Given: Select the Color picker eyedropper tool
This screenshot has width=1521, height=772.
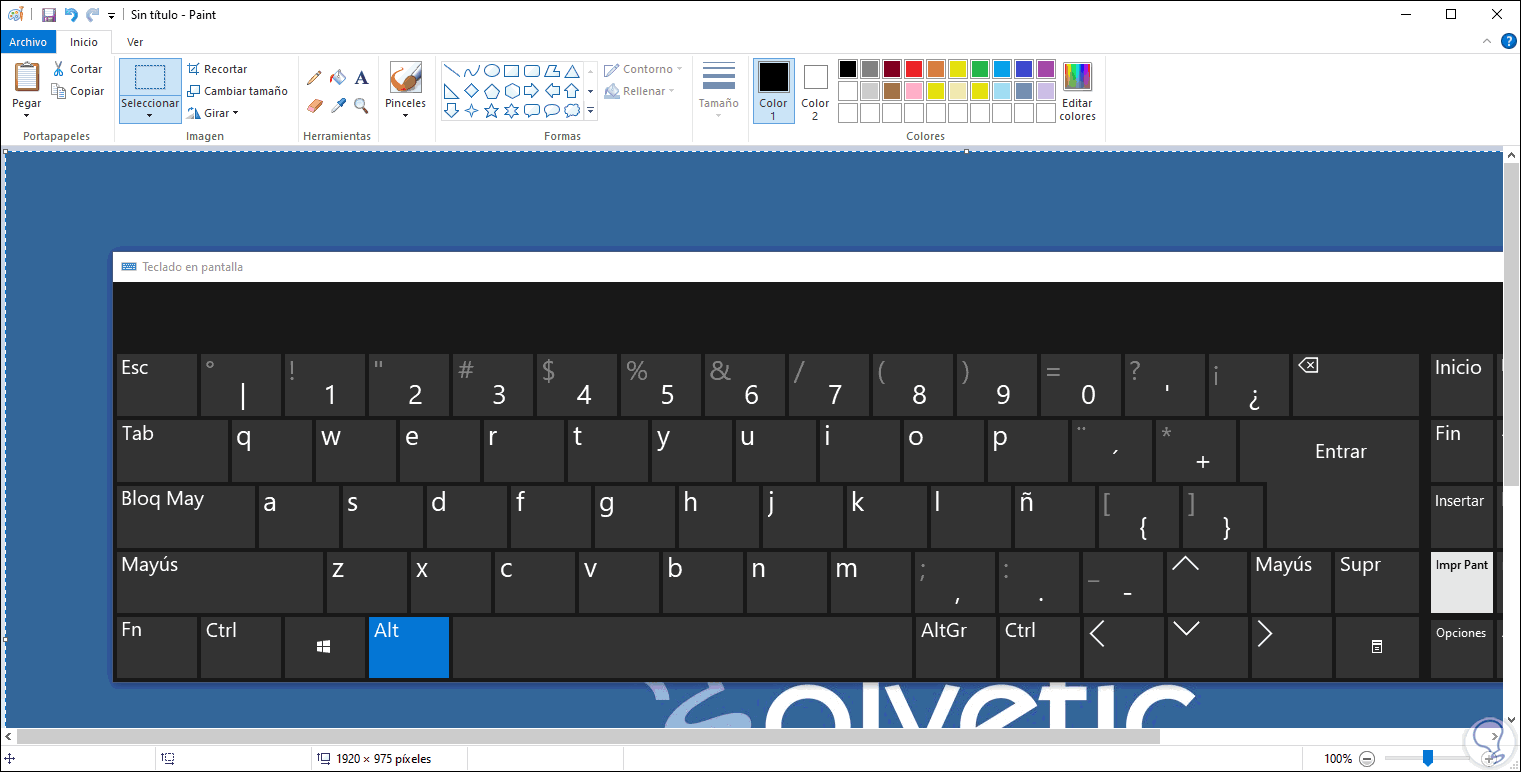Looking at the screenshot, I should pos(338,105).
